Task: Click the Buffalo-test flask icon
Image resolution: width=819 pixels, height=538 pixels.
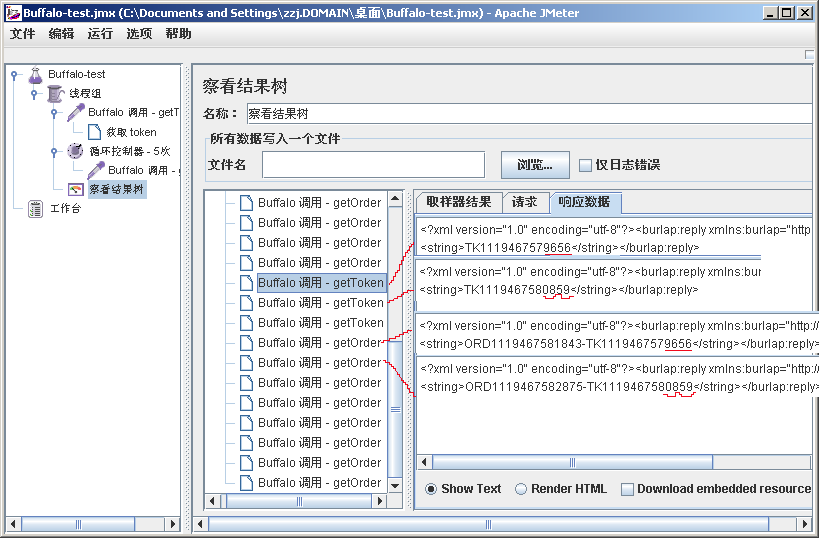Action: (x=35, y=74)
